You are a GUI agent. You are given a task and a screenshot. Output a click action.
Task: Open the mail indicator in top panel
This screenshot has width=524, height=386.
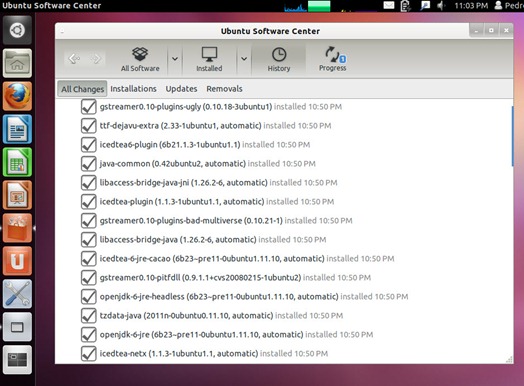389,5
